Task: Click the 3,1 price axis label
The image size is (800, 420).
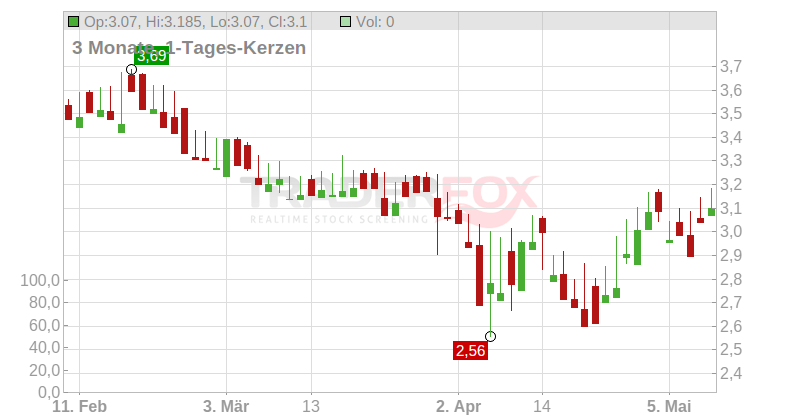Action: [731, 208]
